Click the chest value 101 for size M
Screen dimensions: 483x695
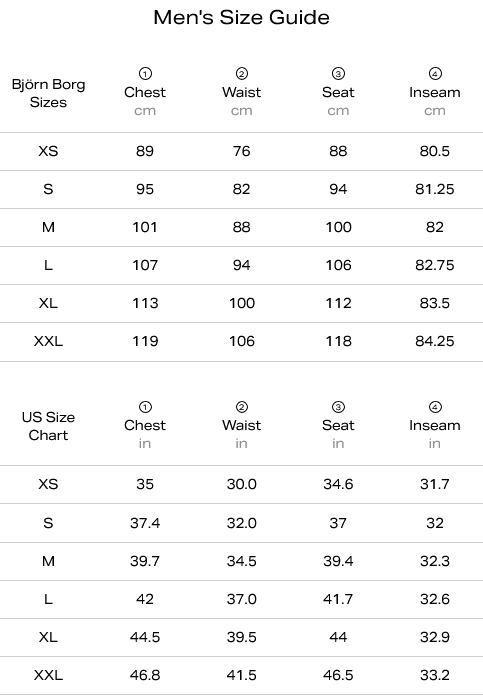(x=145, y=227)
